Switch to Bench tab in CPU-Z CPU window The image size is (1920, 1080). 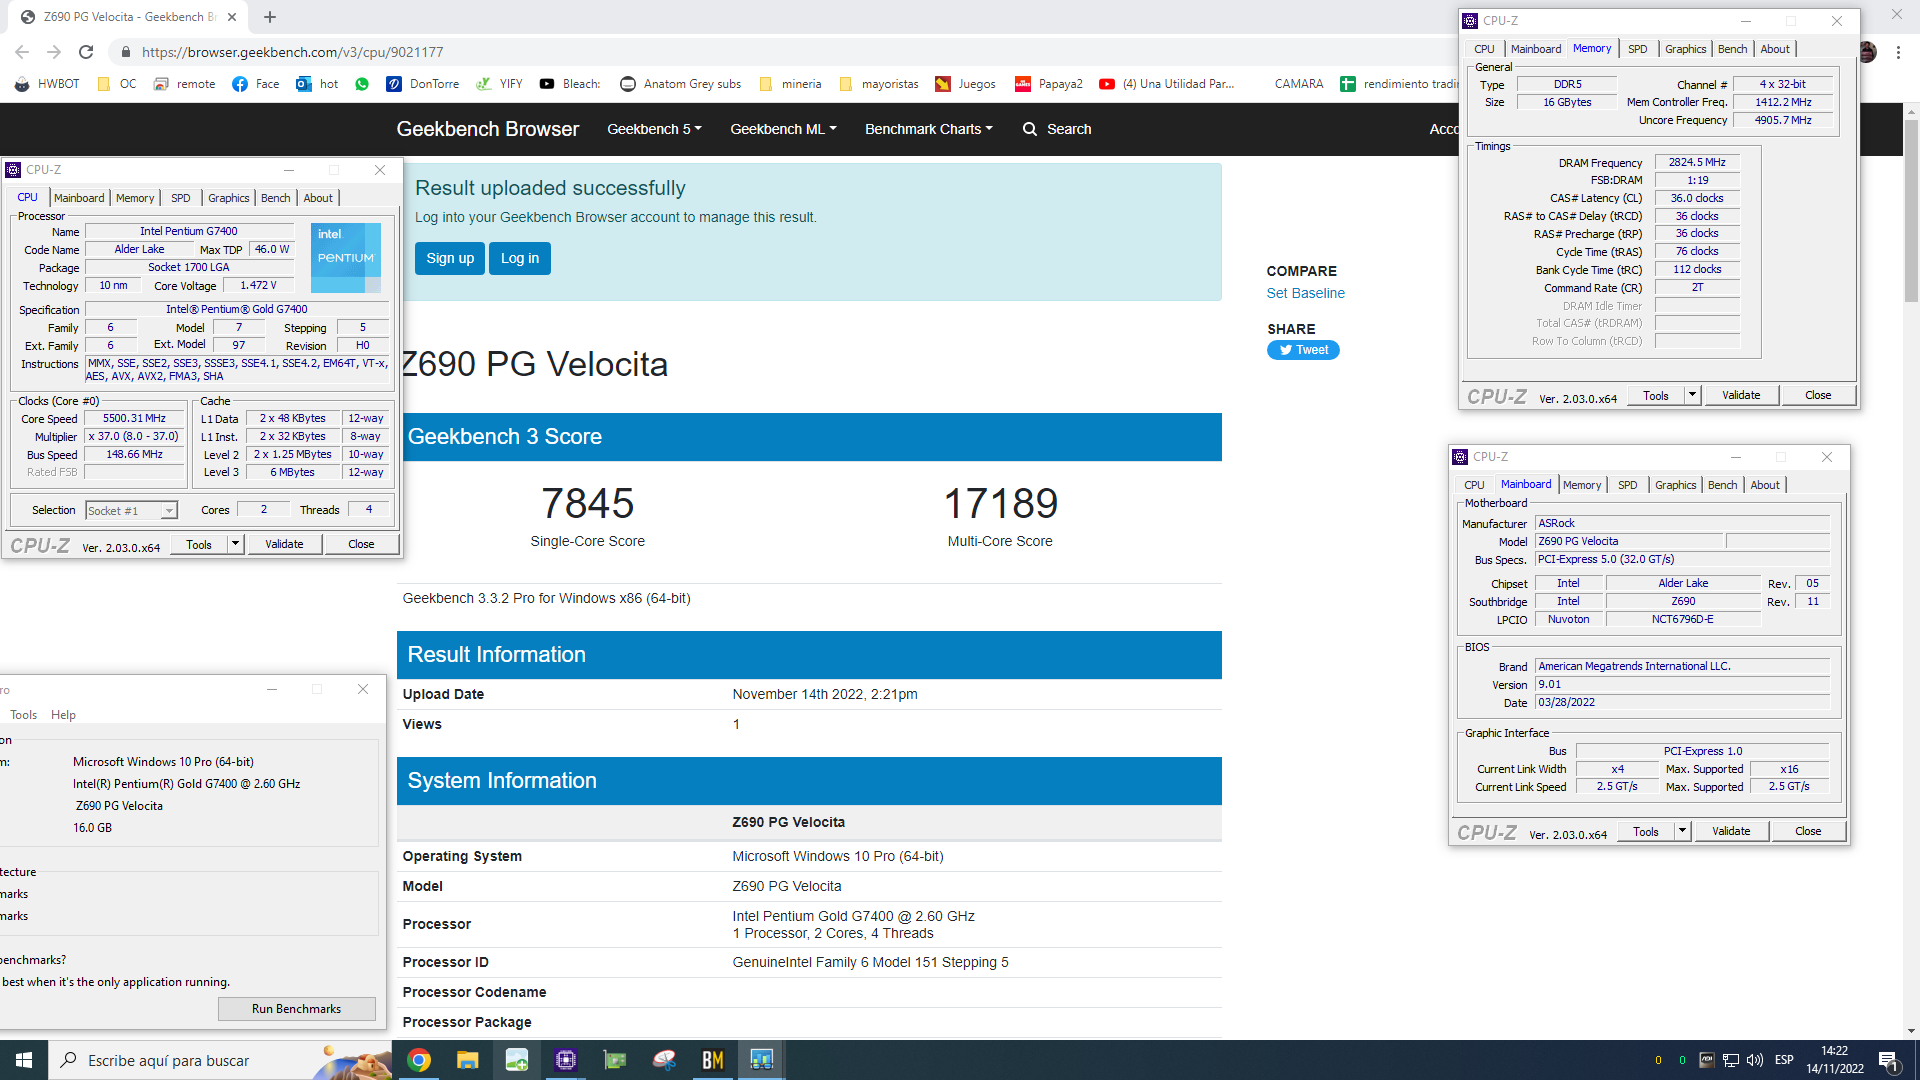275,198
